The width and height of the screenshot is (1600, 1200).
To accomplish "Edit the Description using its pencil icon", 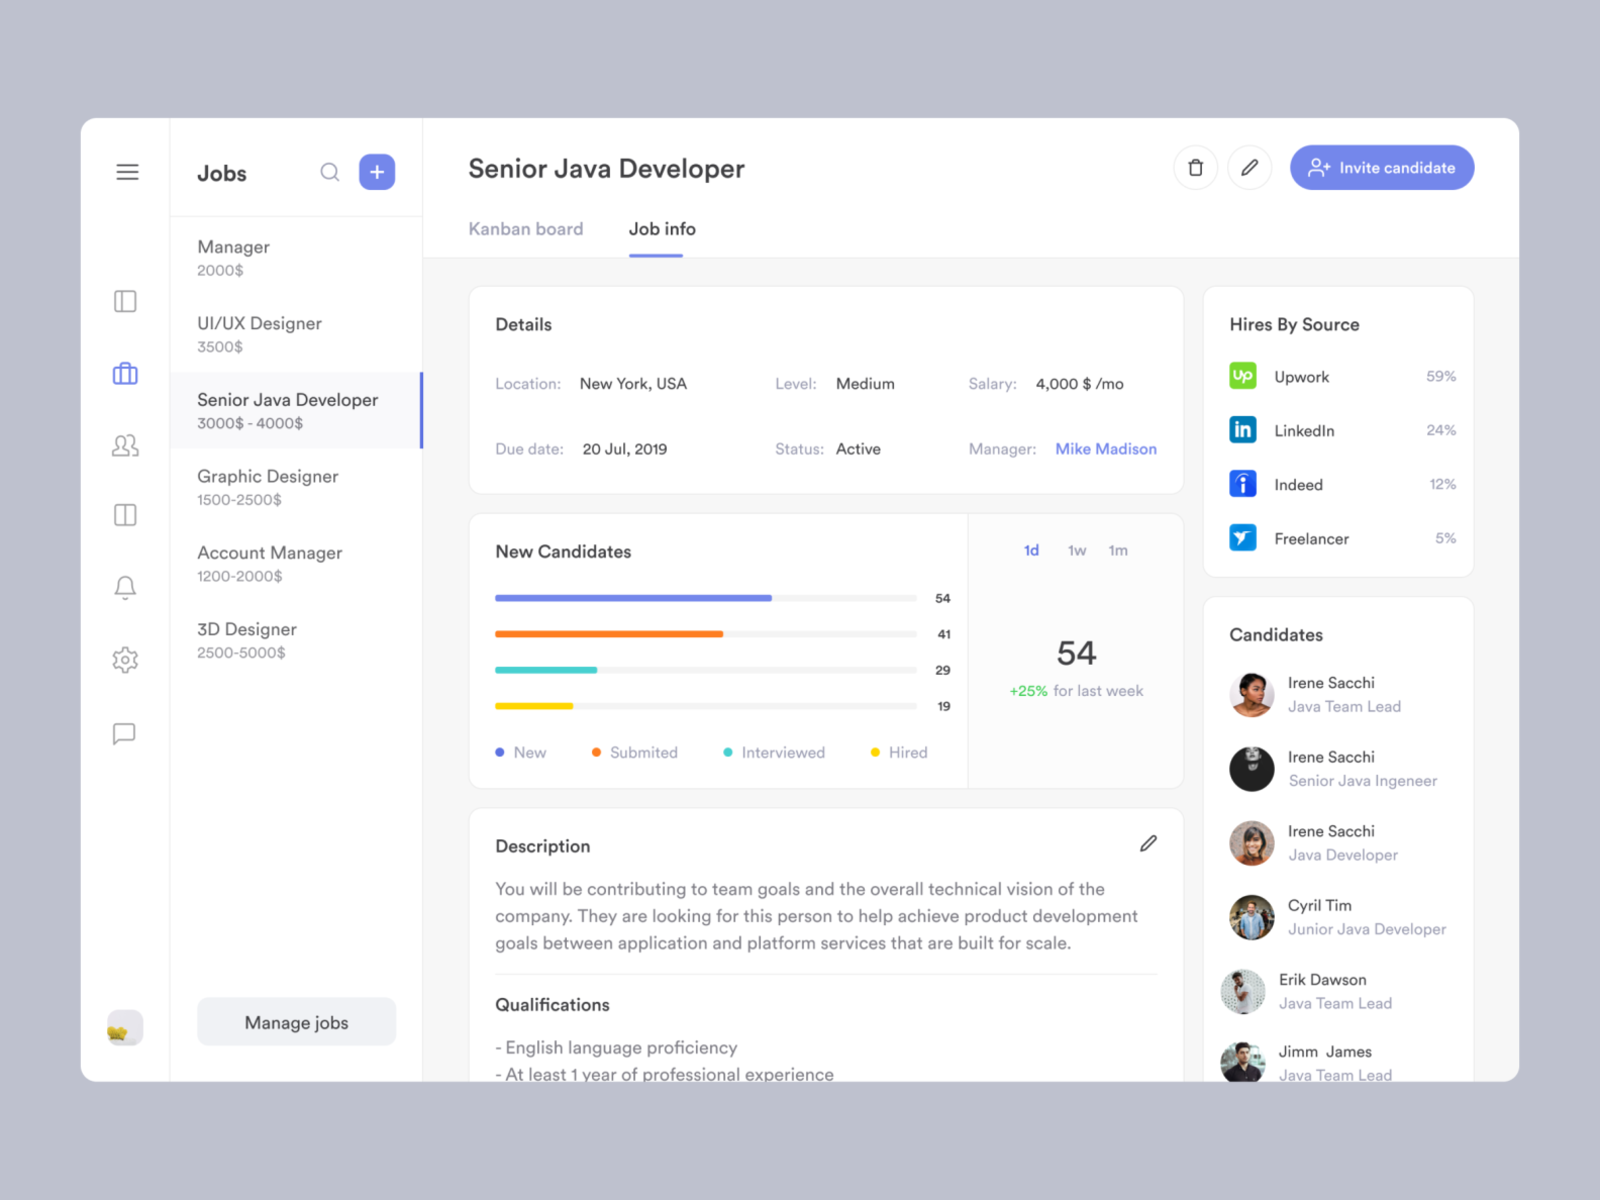I will tap(1148, 844).
